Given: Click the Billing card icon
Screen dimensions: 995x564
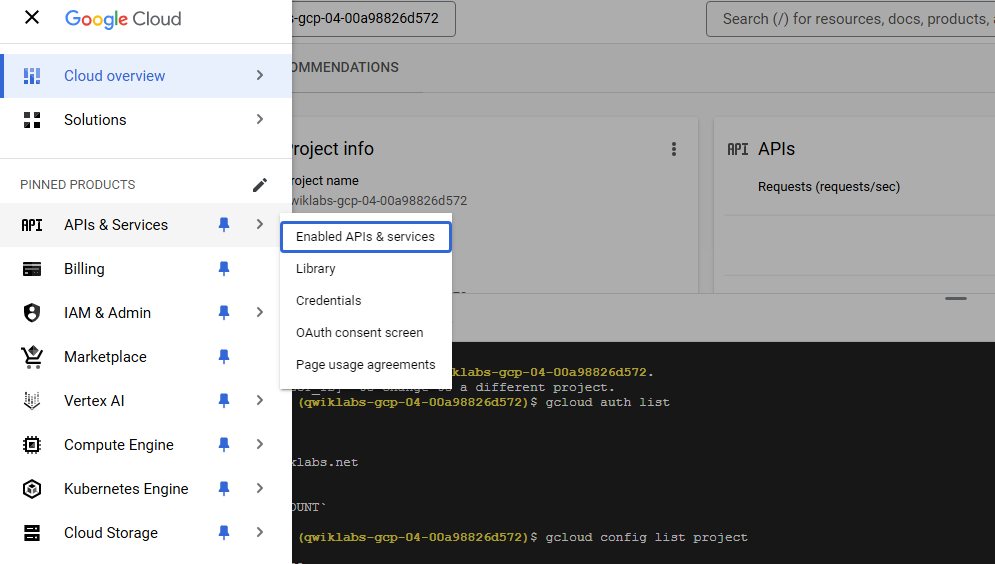Looking at the screenshot, I should pos(32,269).
